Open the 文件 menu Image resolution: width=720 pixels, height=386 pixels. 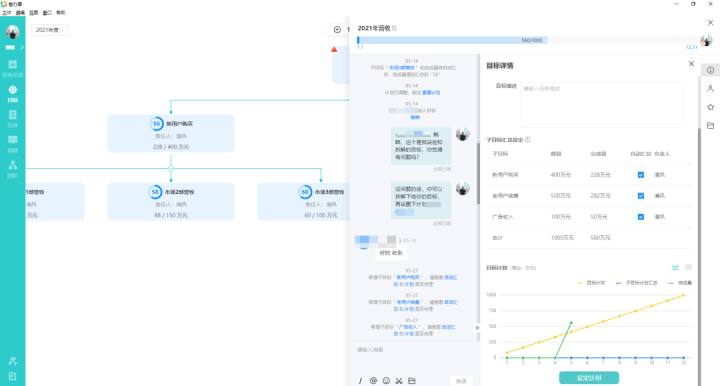(6, 13)
